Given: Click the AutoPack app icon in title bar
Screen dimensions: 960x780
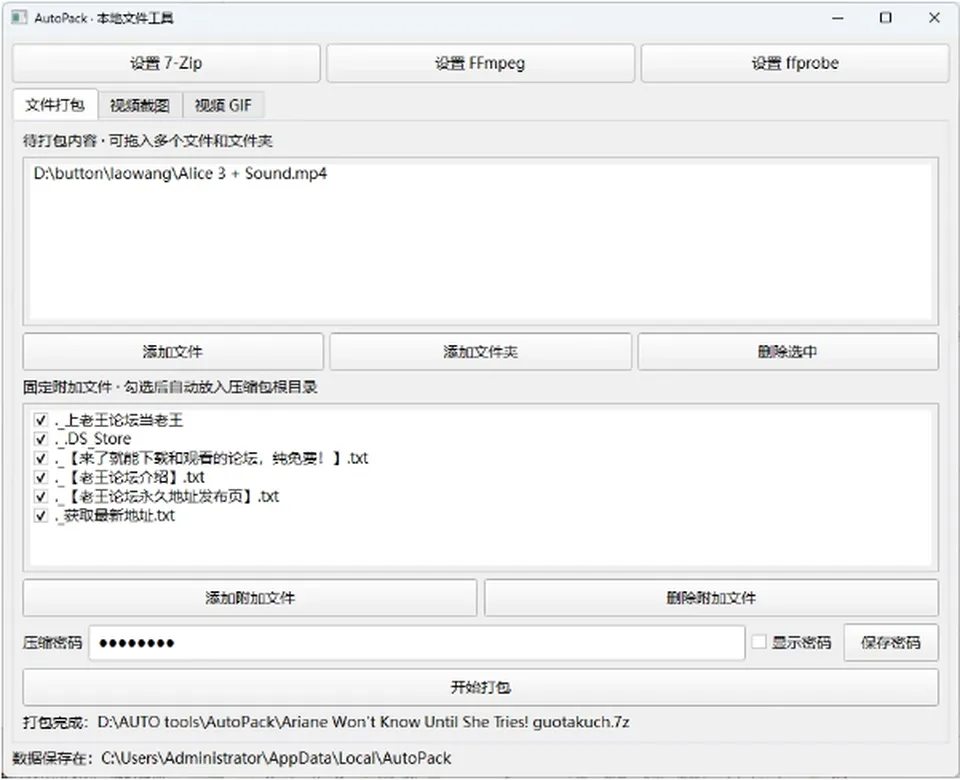Looking at the screenshot, I should pos(19,18).
